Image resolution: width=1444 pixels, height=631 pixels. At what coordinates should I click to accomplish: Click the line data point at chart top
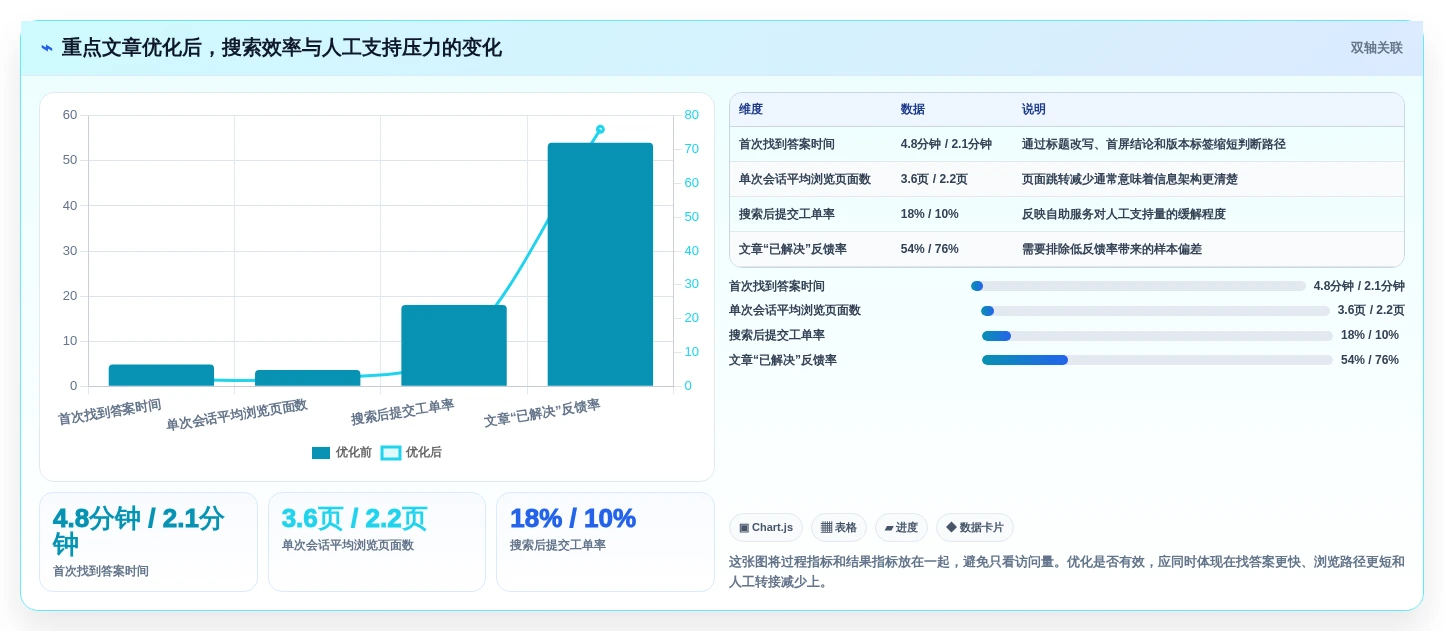point(600,129)
